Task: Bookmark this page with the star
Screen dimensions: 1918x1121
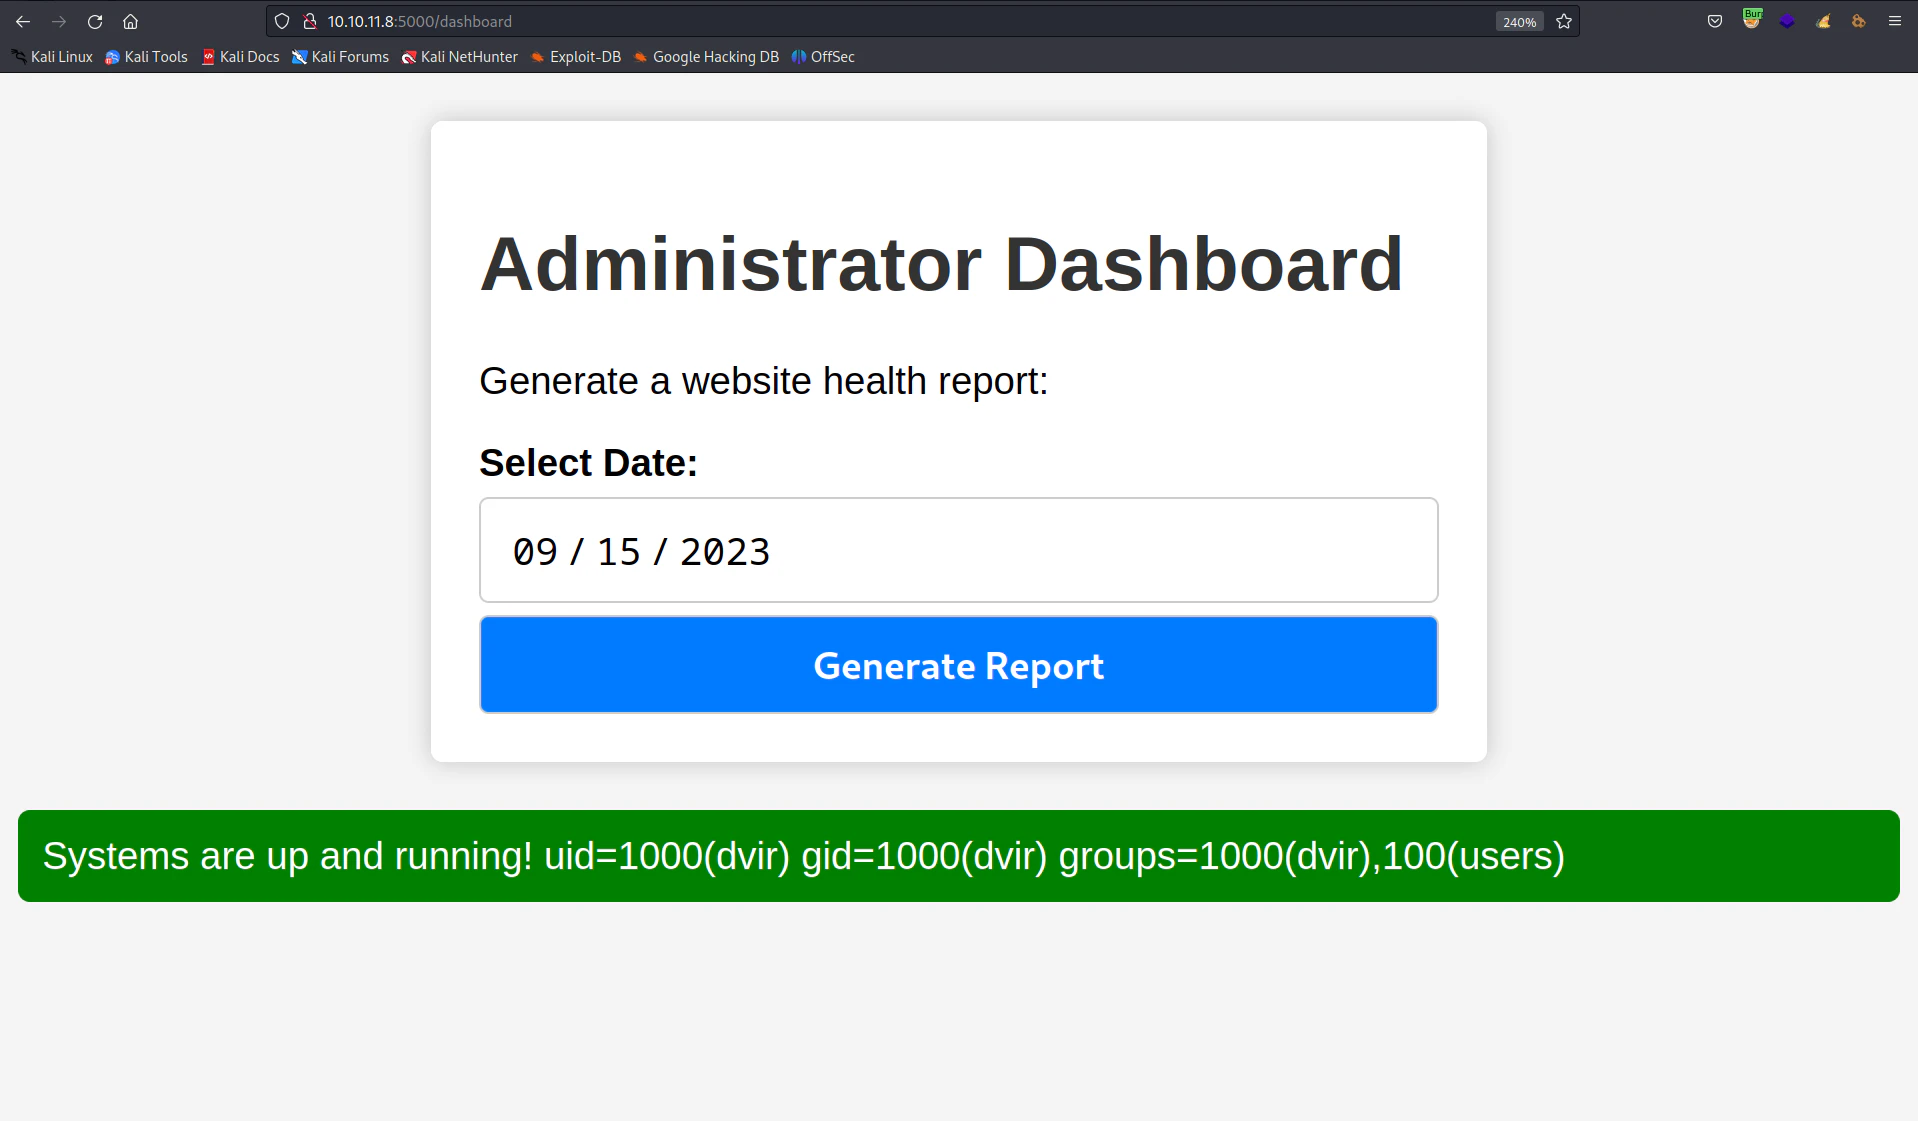Action: click(x=1564, y=21)
